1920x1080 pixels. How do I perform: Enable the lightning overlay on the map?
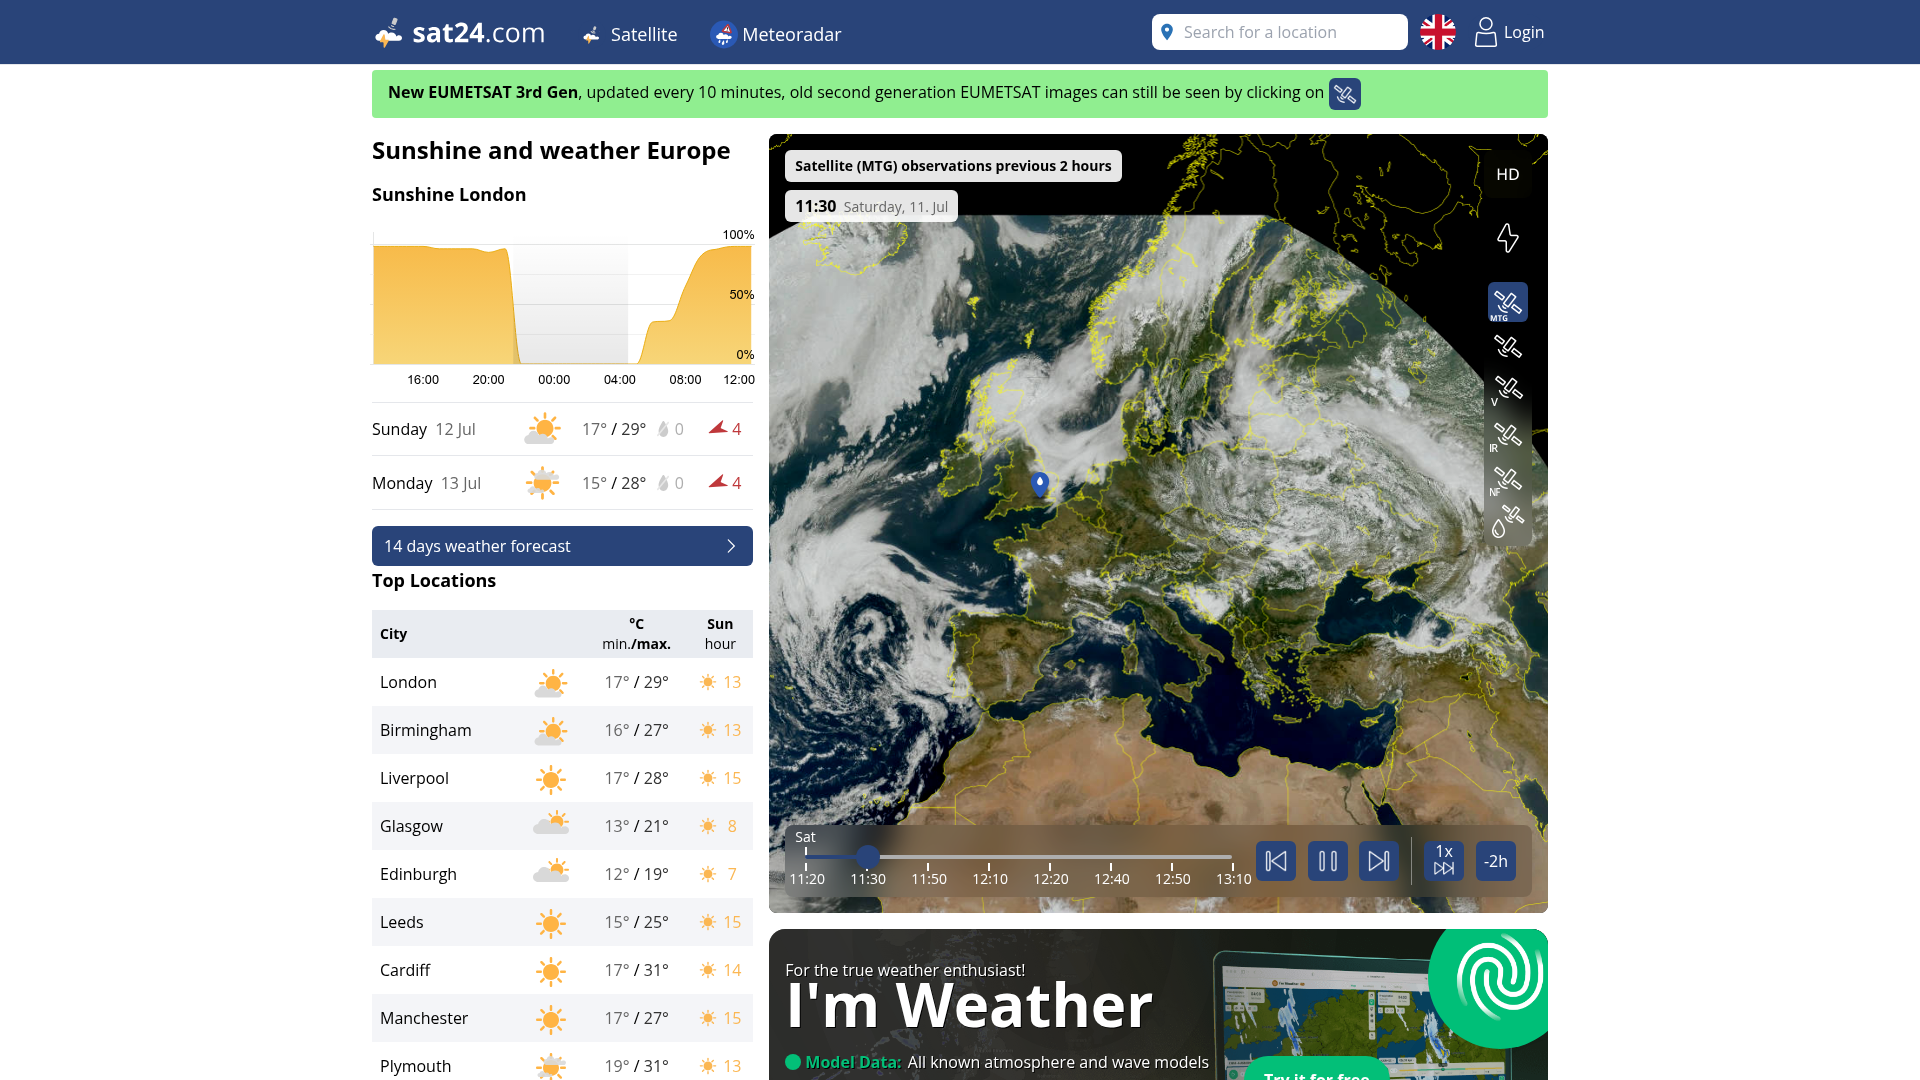[x=1507, y=238]
